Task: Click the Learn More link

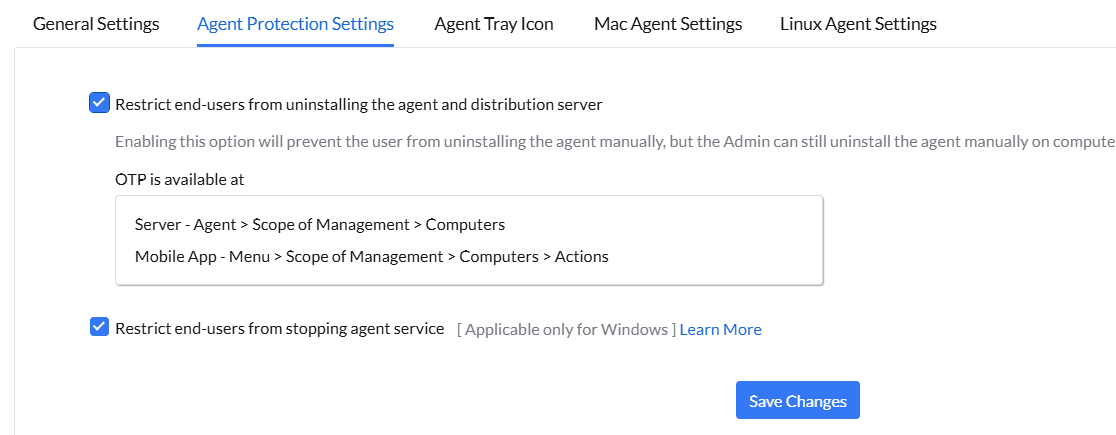Action: [720, 329]
